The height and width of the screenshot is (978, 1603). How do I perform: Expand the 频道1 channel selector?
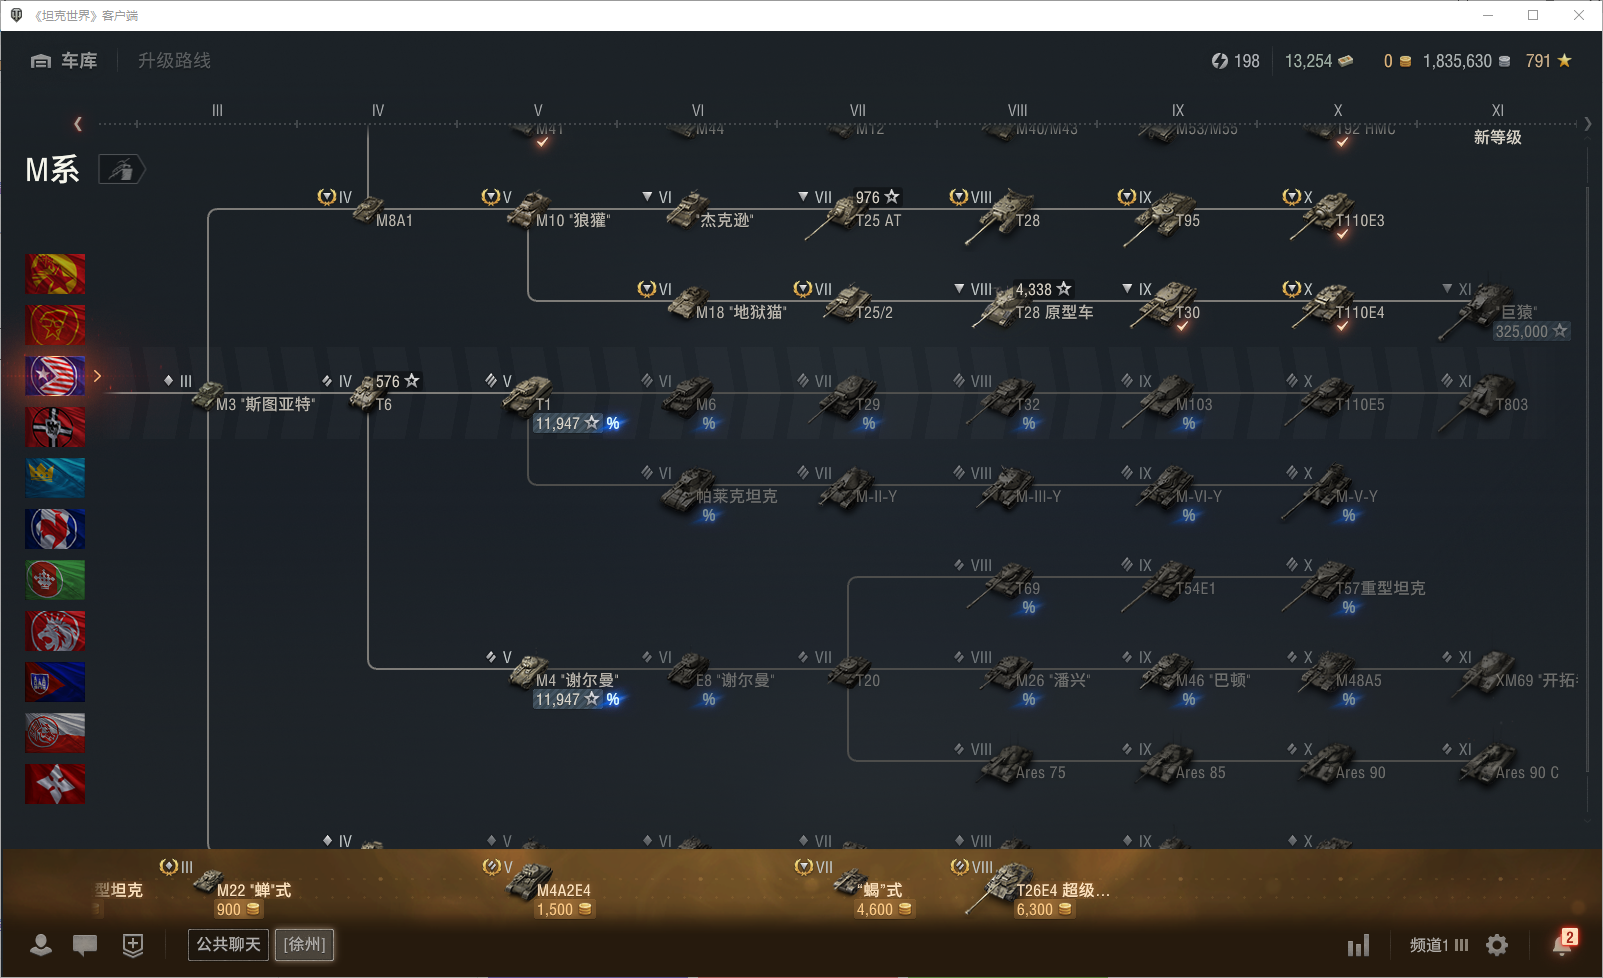coord(1439,945)
